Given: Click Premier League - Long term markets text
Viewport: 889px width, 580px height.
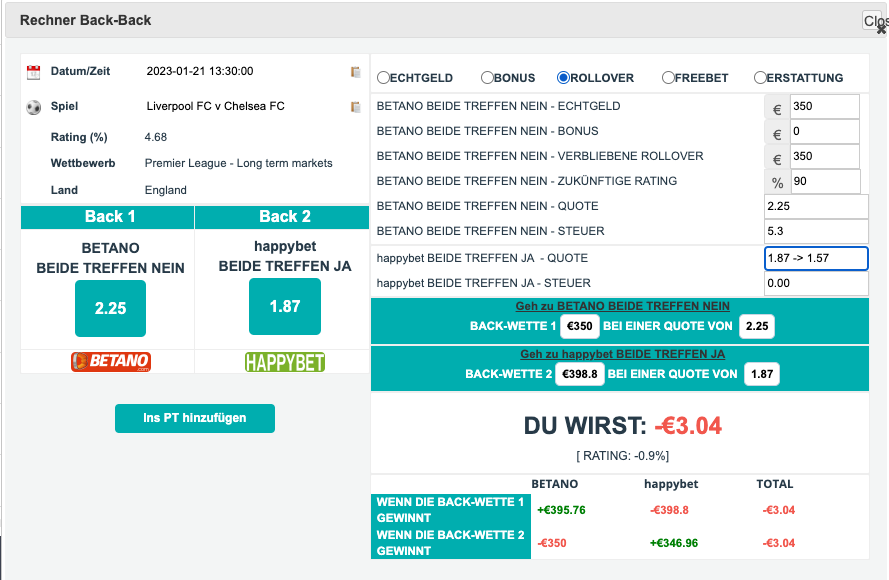Looking at the screenshot, I should click(239, 163).
